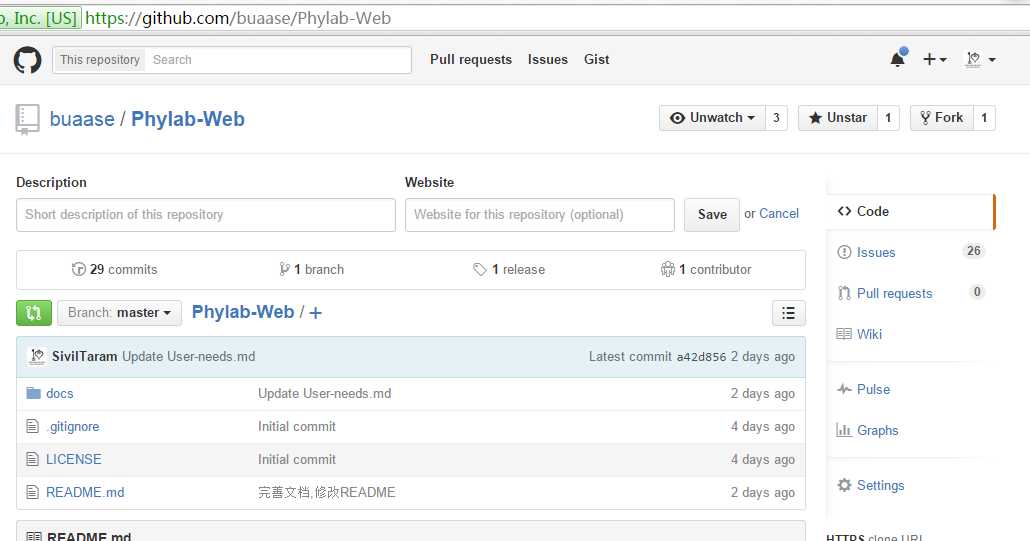Image resolution: width=1030 pixels, height=541 pixels.
Task: Click the Code brackets icon in sidebar
Action: point(844,211)
